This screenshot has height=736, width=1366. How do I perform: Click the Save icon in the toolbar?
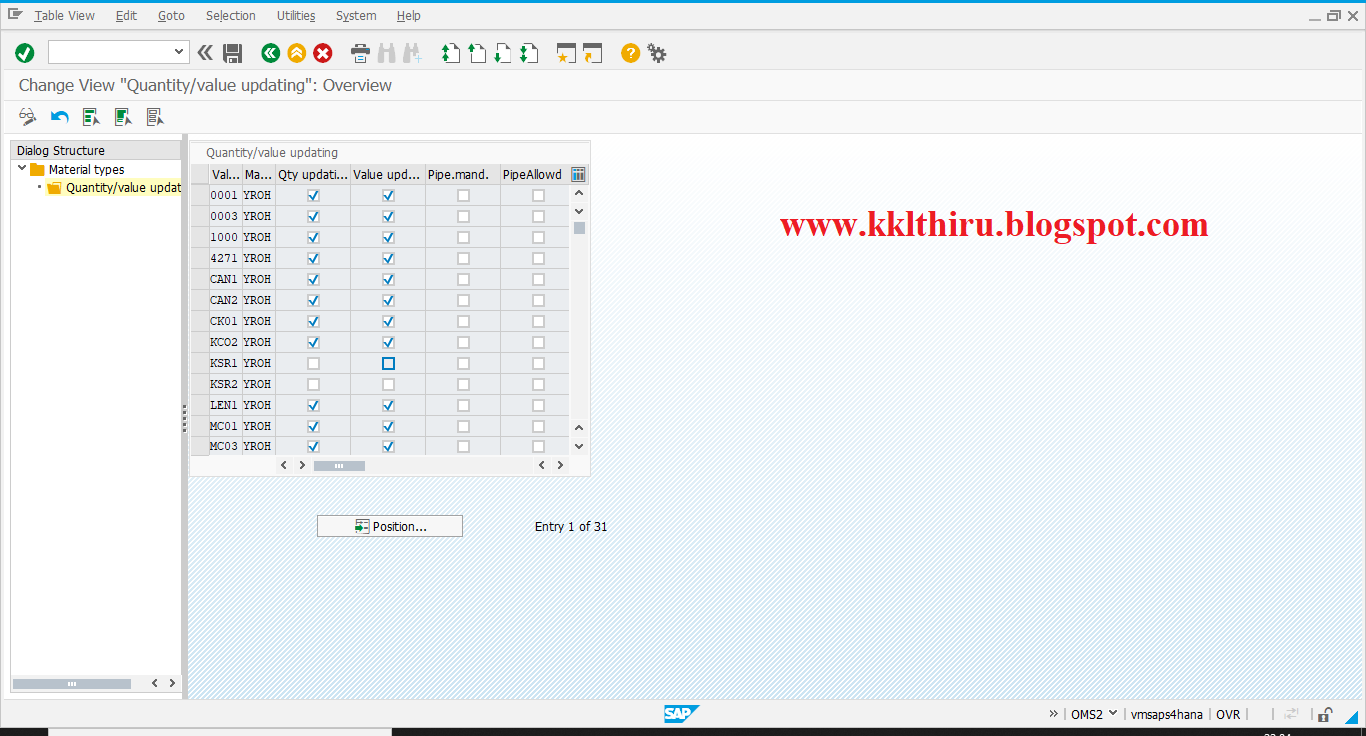pyautogui.click(x=233, y=52)
